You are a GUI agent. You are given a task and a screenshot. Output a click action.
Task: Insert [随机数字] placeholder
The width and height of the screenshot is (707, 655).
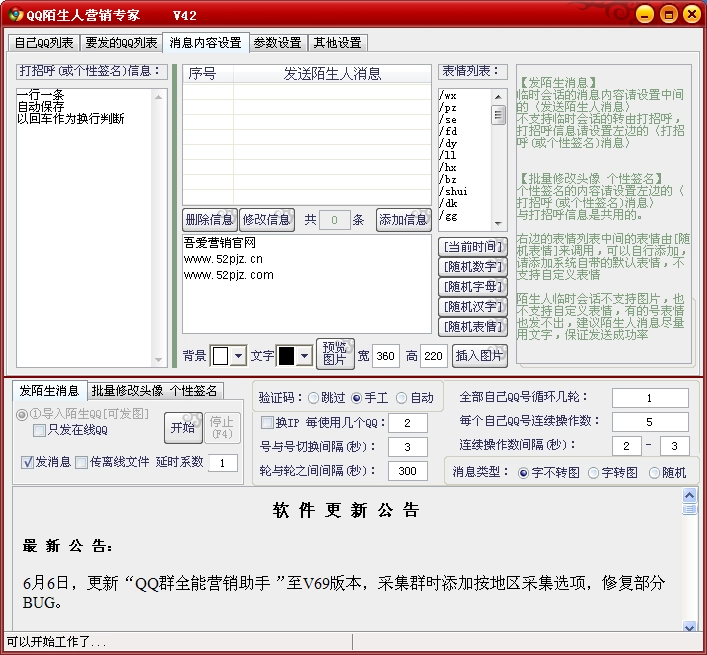point(473,266)
